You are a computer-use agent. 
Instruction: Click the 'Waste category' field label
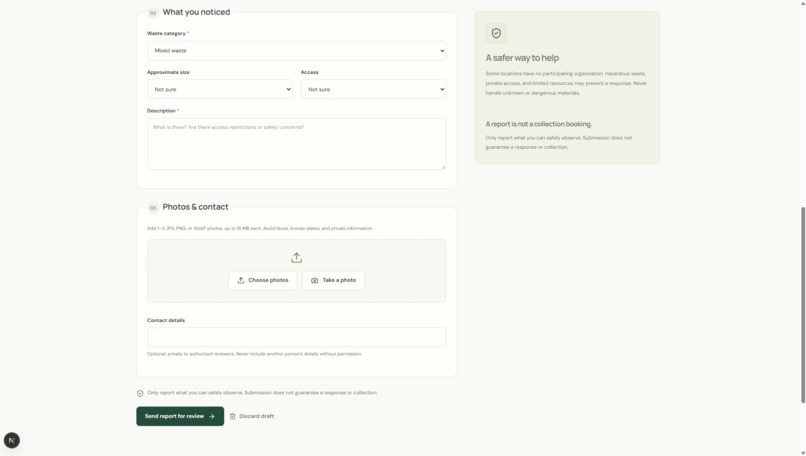click(166, 33)
